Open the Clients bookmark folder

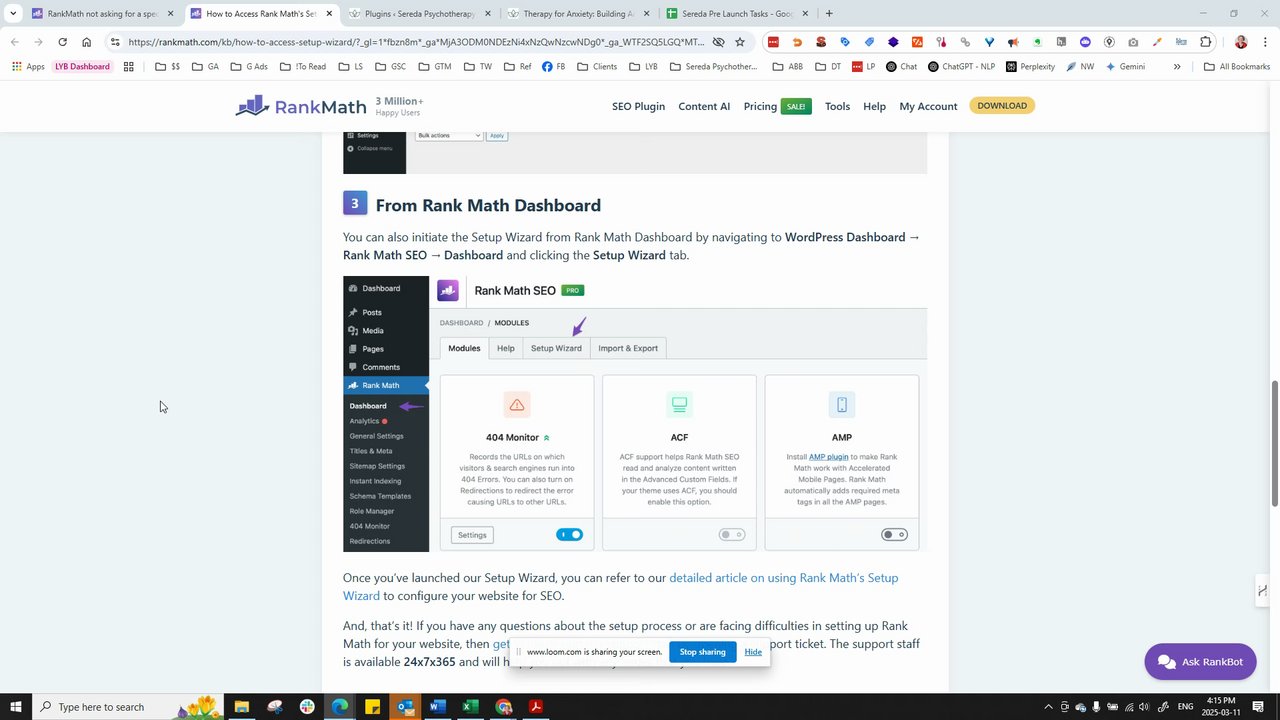tap(597, 67)
